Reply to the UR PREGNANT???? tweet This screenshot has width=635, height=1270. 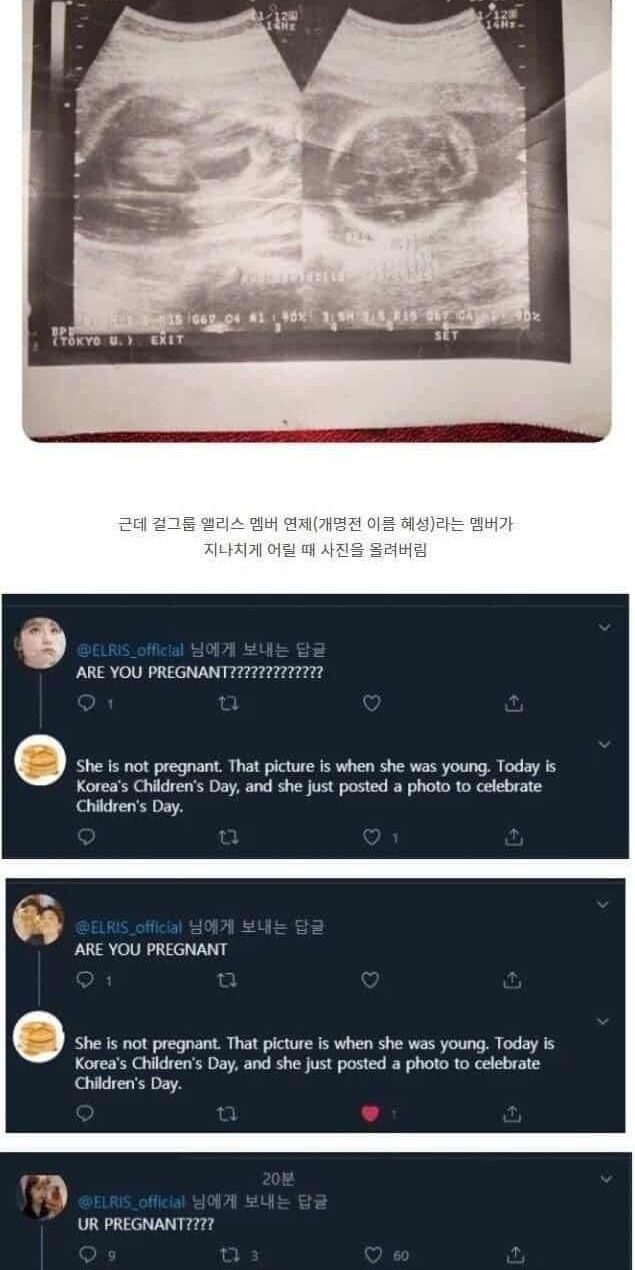(x=86, y=1255)
